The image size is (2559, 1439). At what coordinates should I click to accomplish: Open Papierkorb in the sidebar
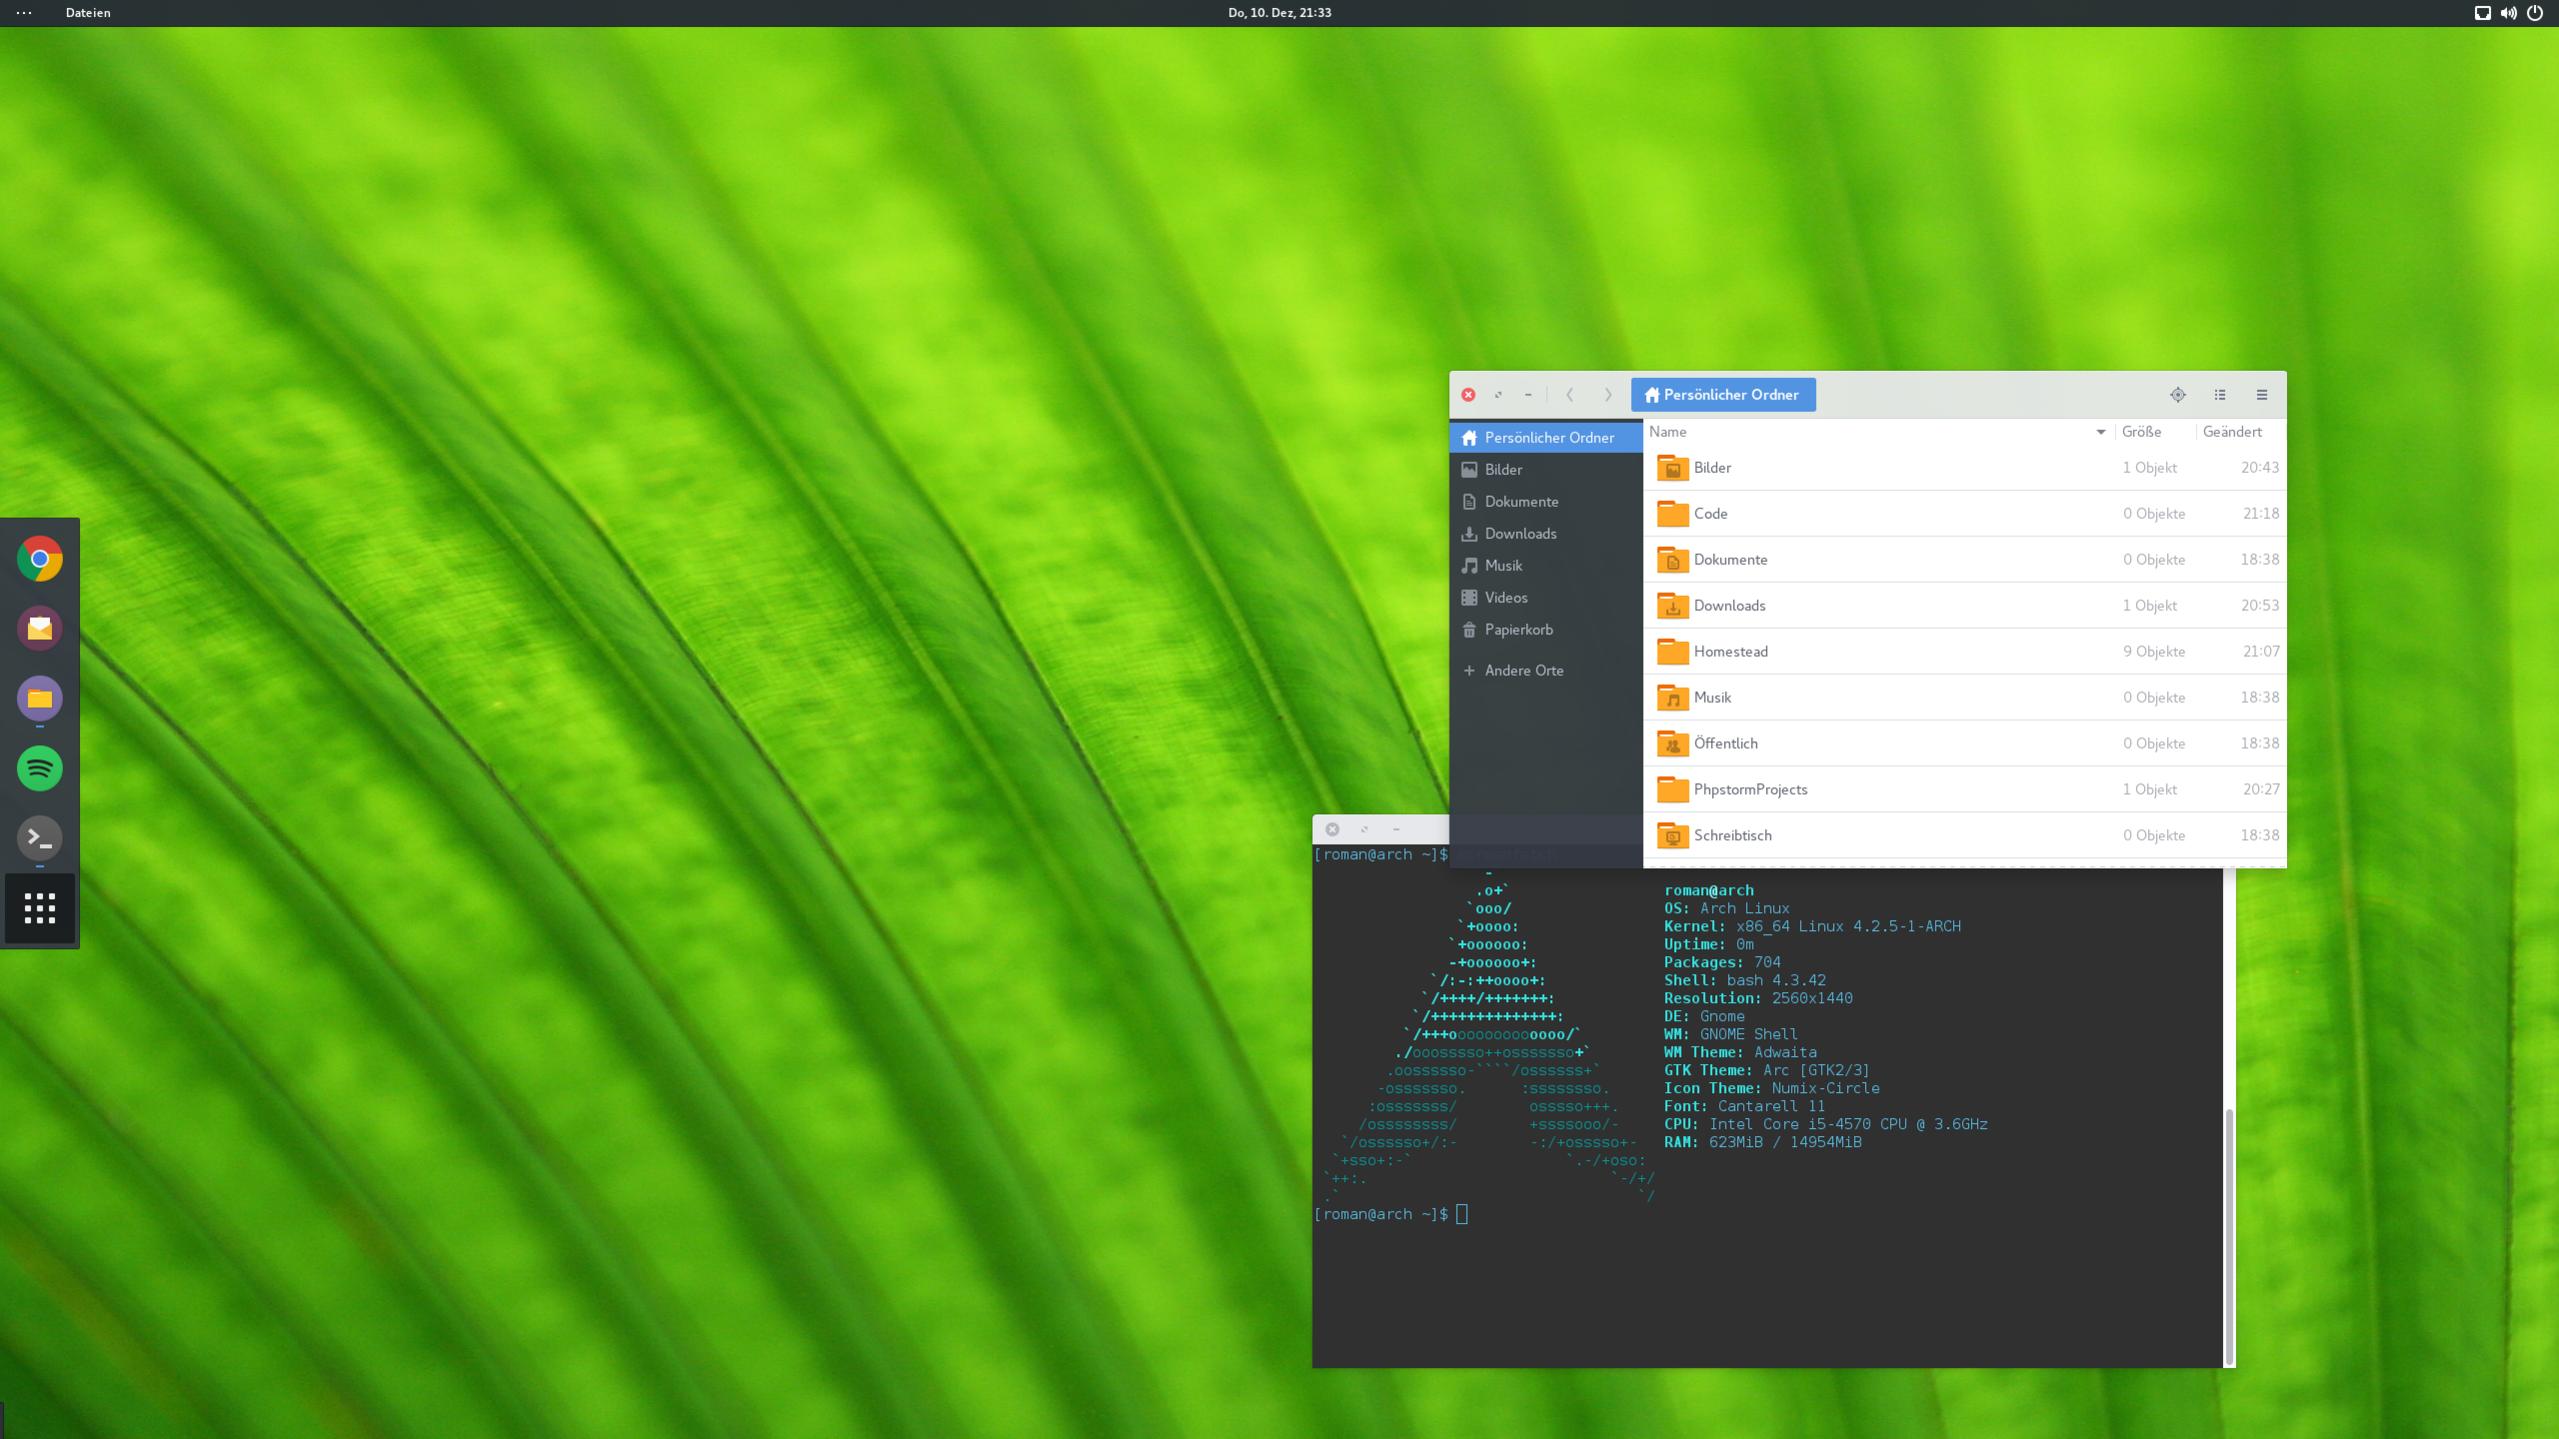pos(1546,629)
